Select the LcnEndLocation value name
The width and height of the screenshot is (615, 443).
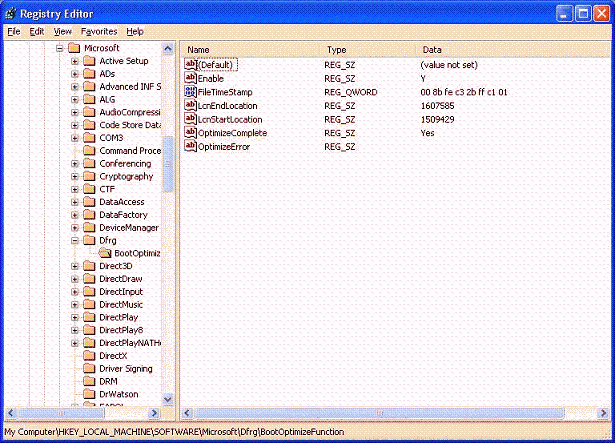(x=227, y=106)
